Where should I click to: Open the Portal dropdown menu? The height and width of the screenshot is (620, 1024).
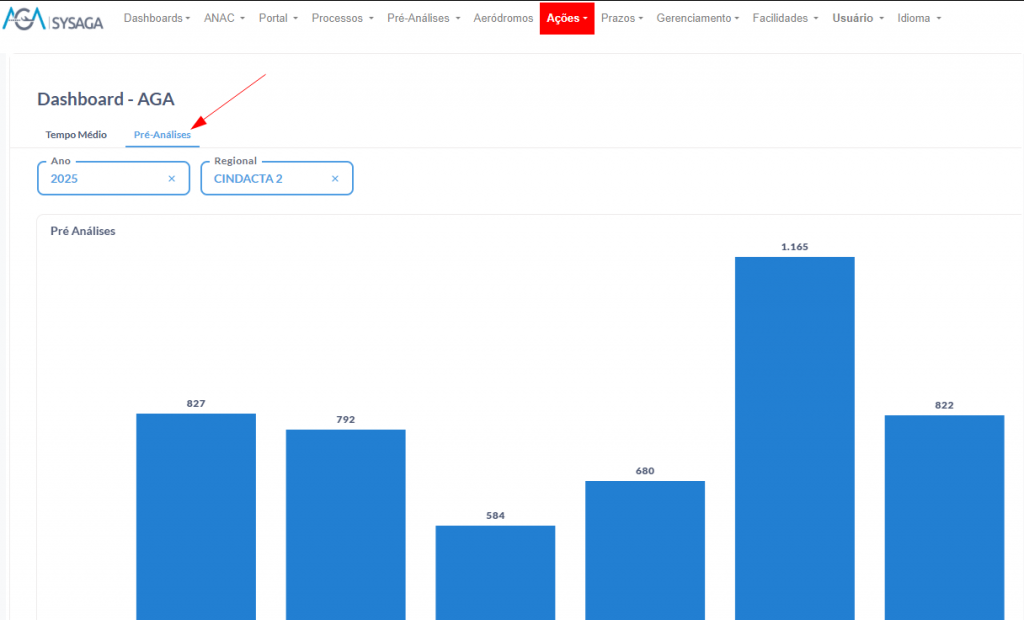pos(278,18)
